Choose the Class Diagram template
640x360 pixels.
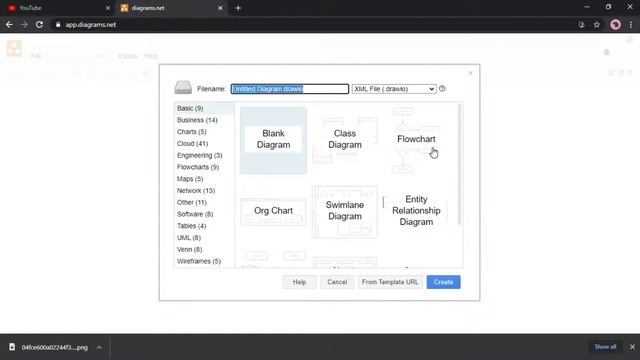344,140
